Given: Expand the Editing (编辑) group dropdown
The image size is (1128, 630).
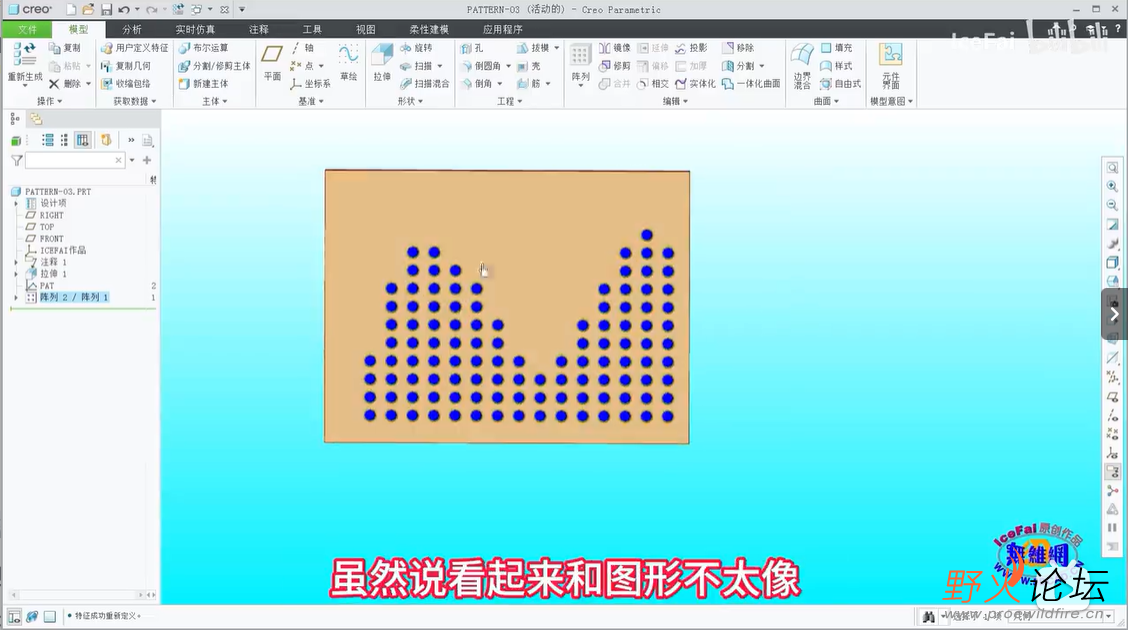Looking at the screenshot, I should [x=675, y=101].
